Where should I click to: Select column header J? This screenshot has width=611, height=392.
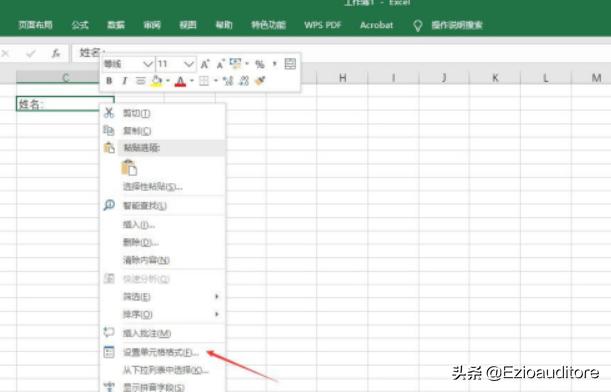pyautogui.click(x=444, y=78)
